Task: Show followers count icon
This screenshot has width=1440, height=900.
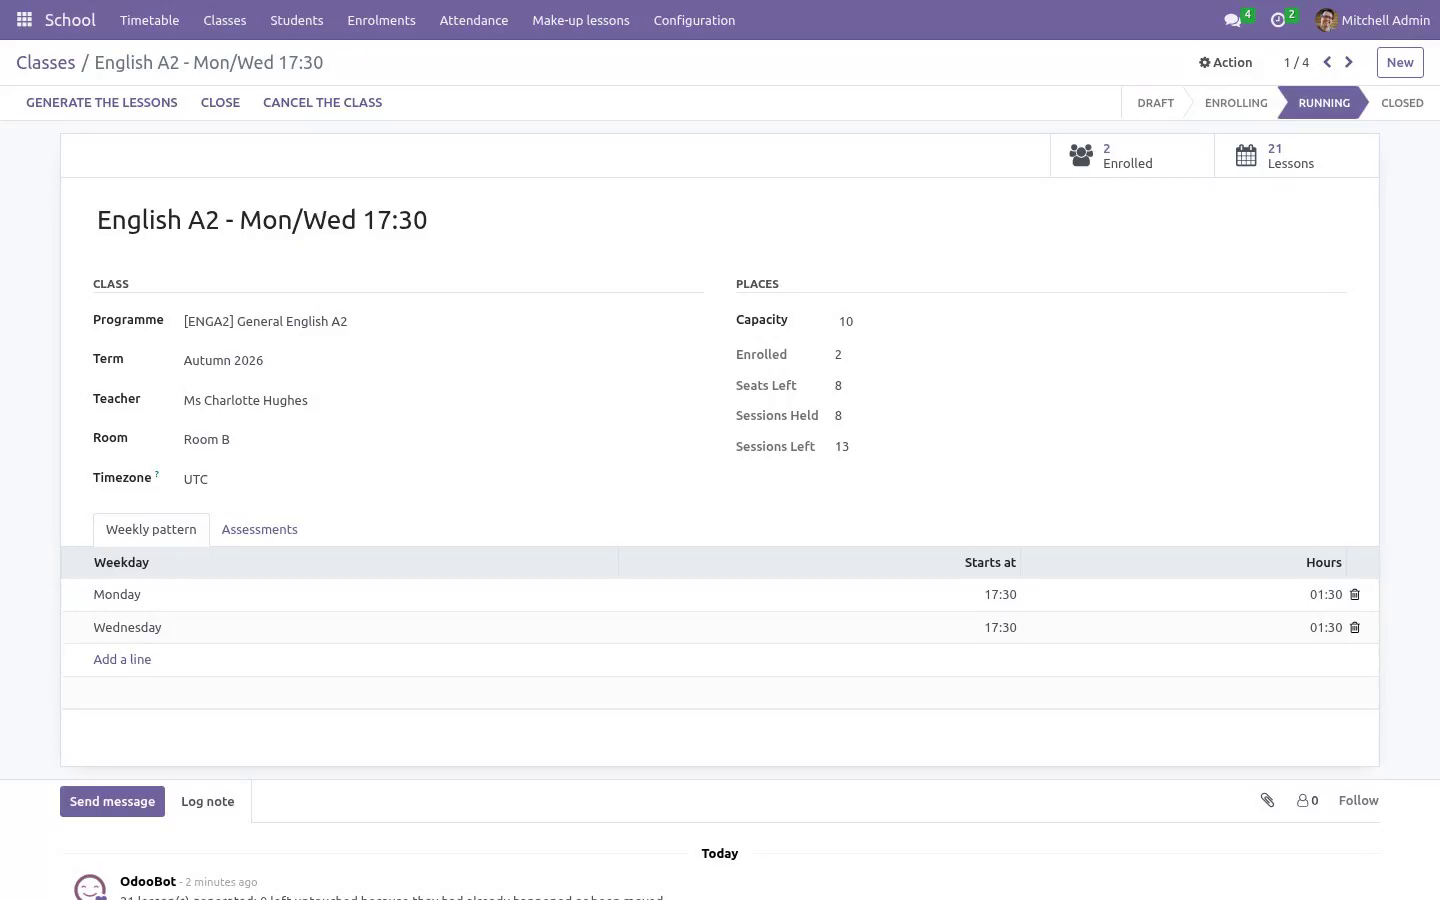Action: (x=1308, y=800)
